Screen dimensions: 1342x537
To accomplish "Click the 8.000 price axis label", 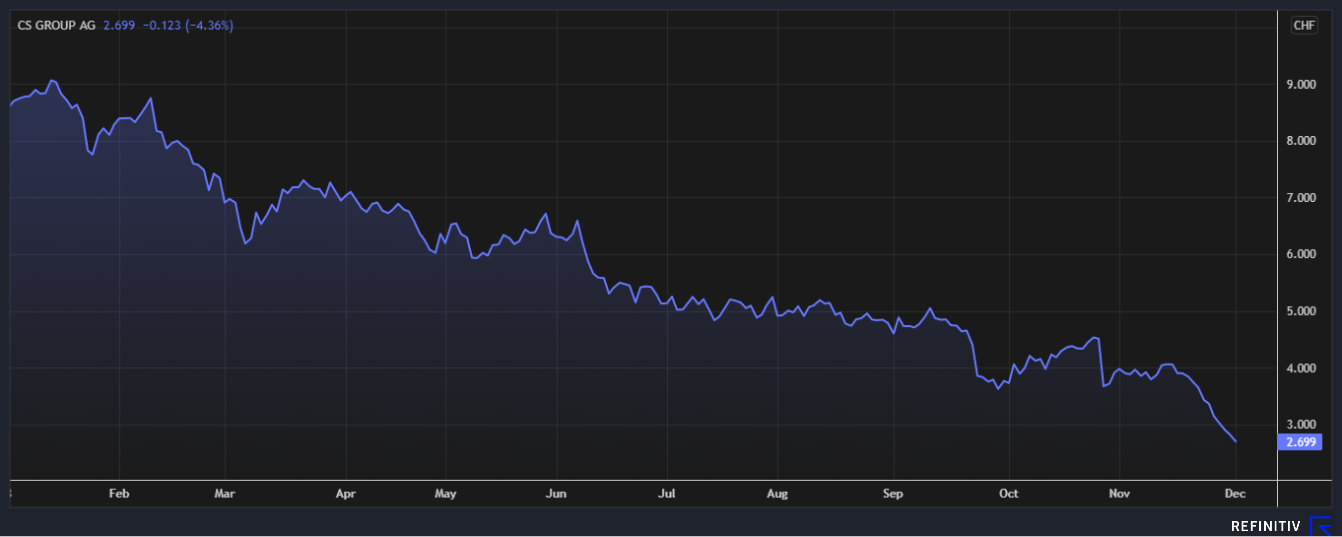I will click(x=1301, y=141).
